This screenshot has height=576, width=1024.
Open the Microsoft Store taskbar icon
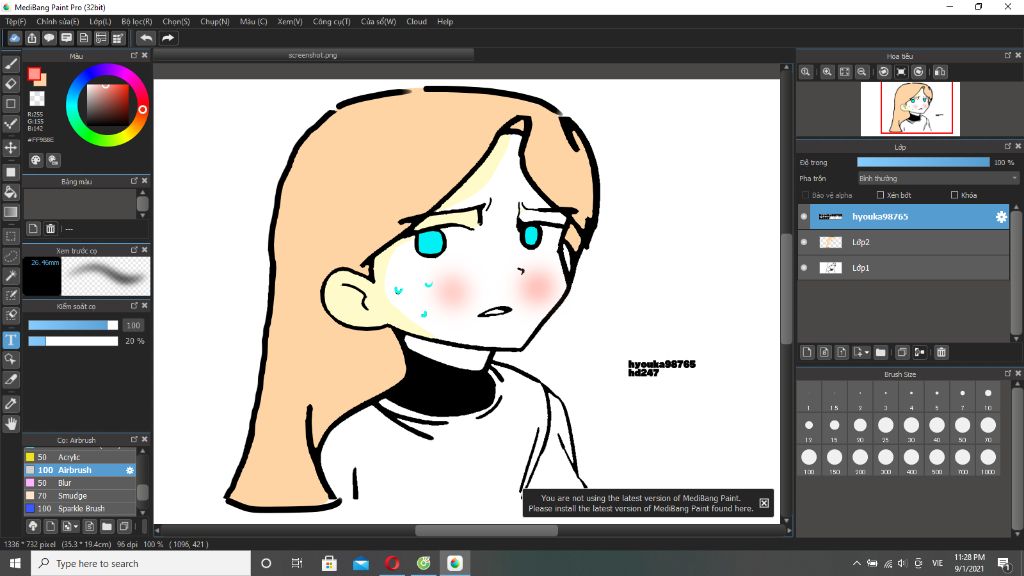[x=329, y=563]
